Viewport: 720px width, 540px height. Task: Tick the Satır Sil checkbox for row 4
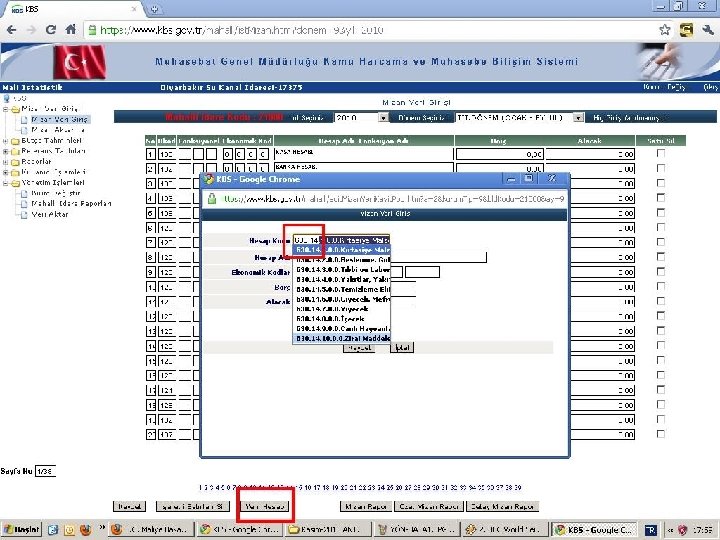click(661, 198)
